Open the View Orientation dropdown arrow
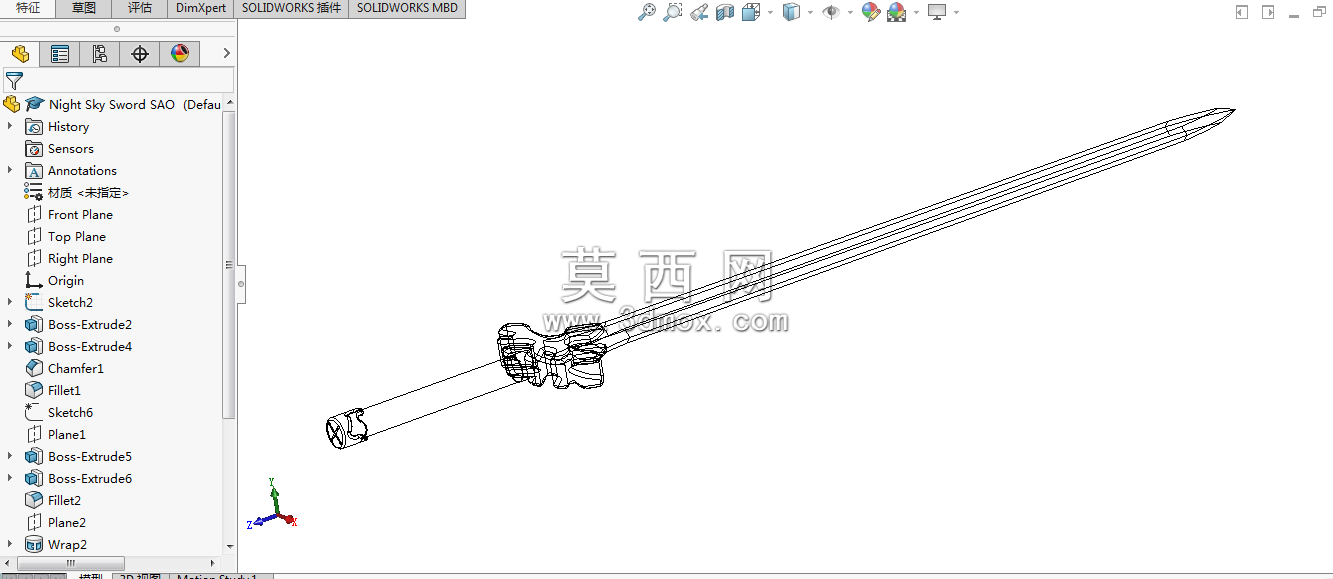 pyautogui.click(x=770, y=13)
